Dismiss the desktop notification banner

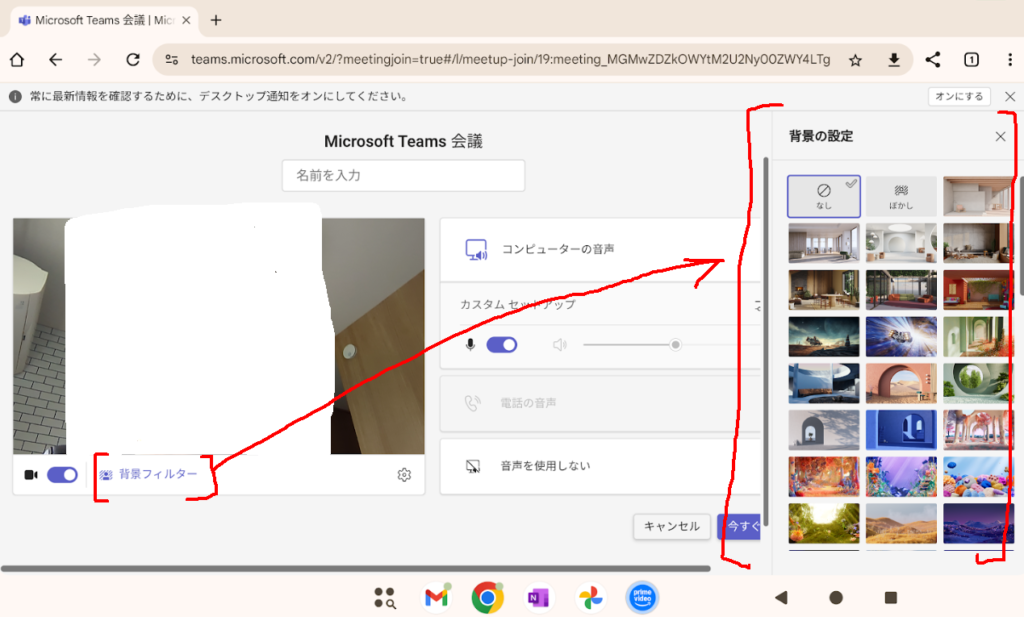click(1010, 97)
